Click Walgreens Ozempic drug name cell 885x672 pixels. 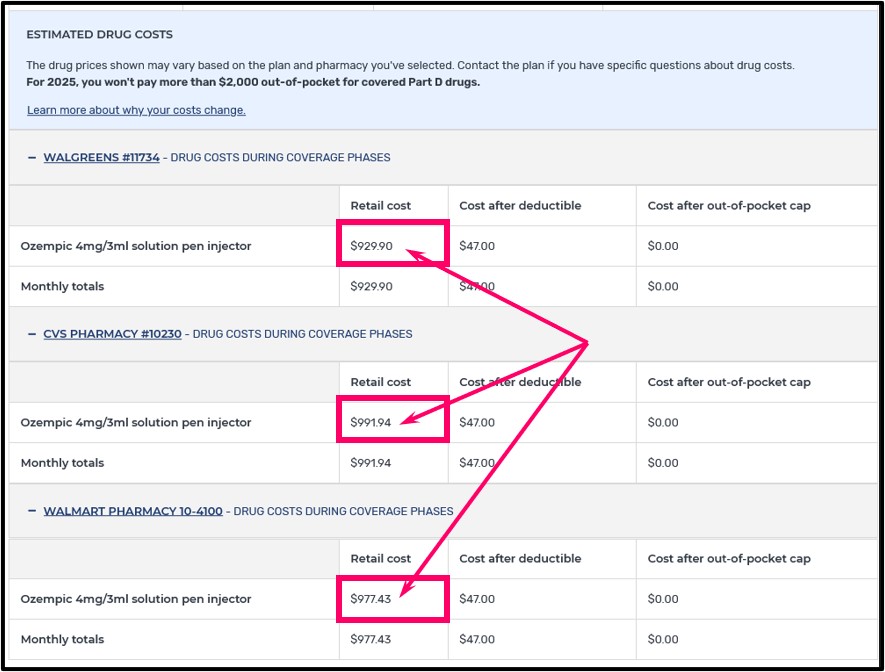click(135, 246)
